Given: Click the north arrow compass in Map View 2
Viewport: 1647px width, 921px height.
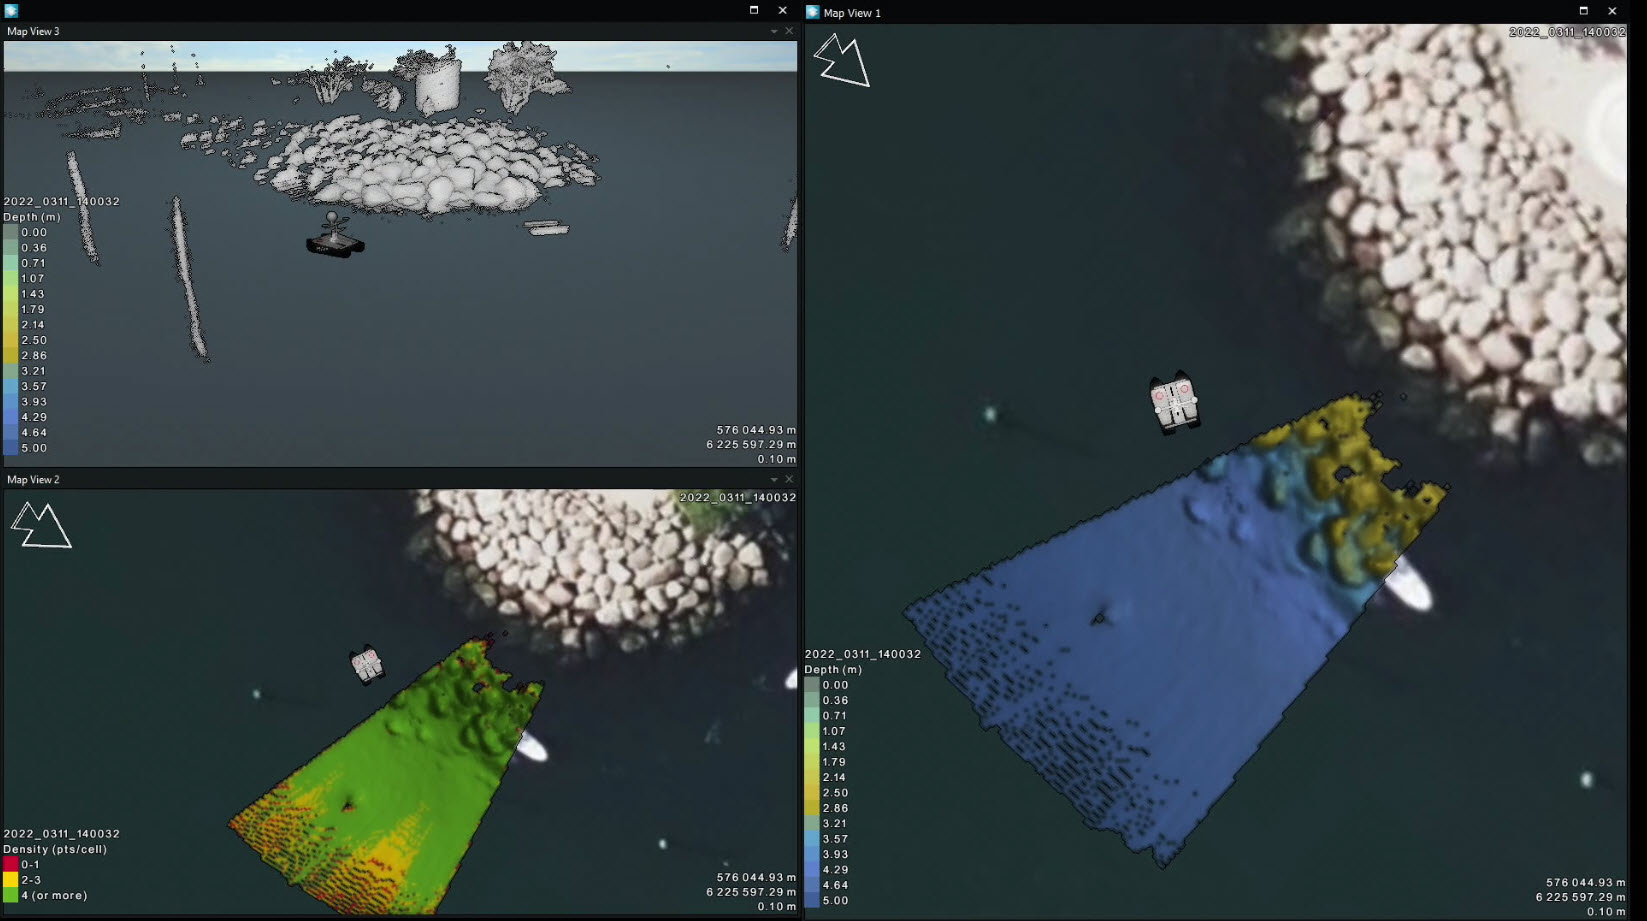Looking at the screenshot, I should pos(42,524).
